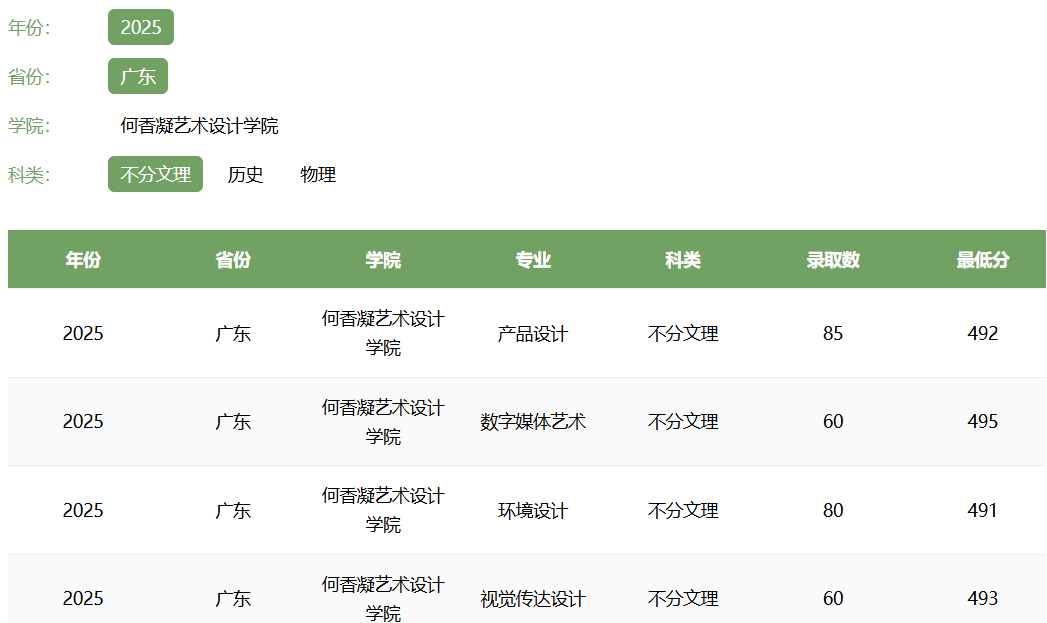This screenshot has height=623, width=1047.
Task: Click the 科类: filter label
Action: [x=29, y=174]
